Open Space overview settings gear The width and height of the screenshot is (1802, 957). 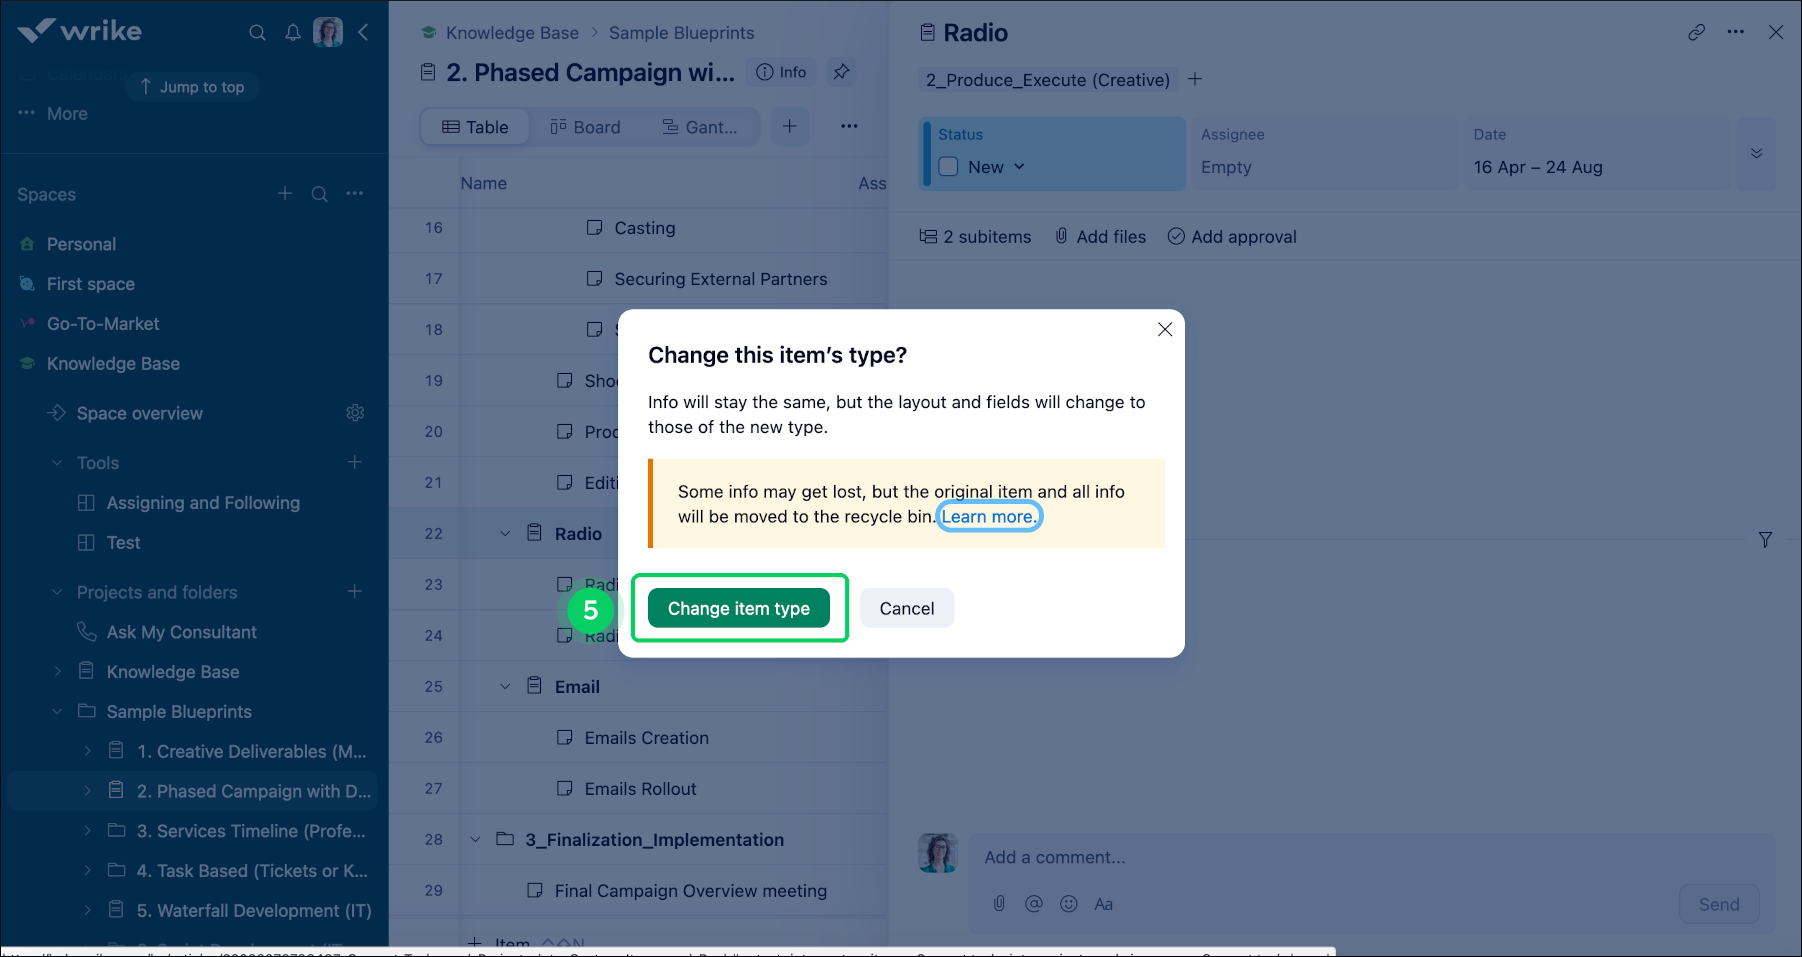(x=355, y=412)
